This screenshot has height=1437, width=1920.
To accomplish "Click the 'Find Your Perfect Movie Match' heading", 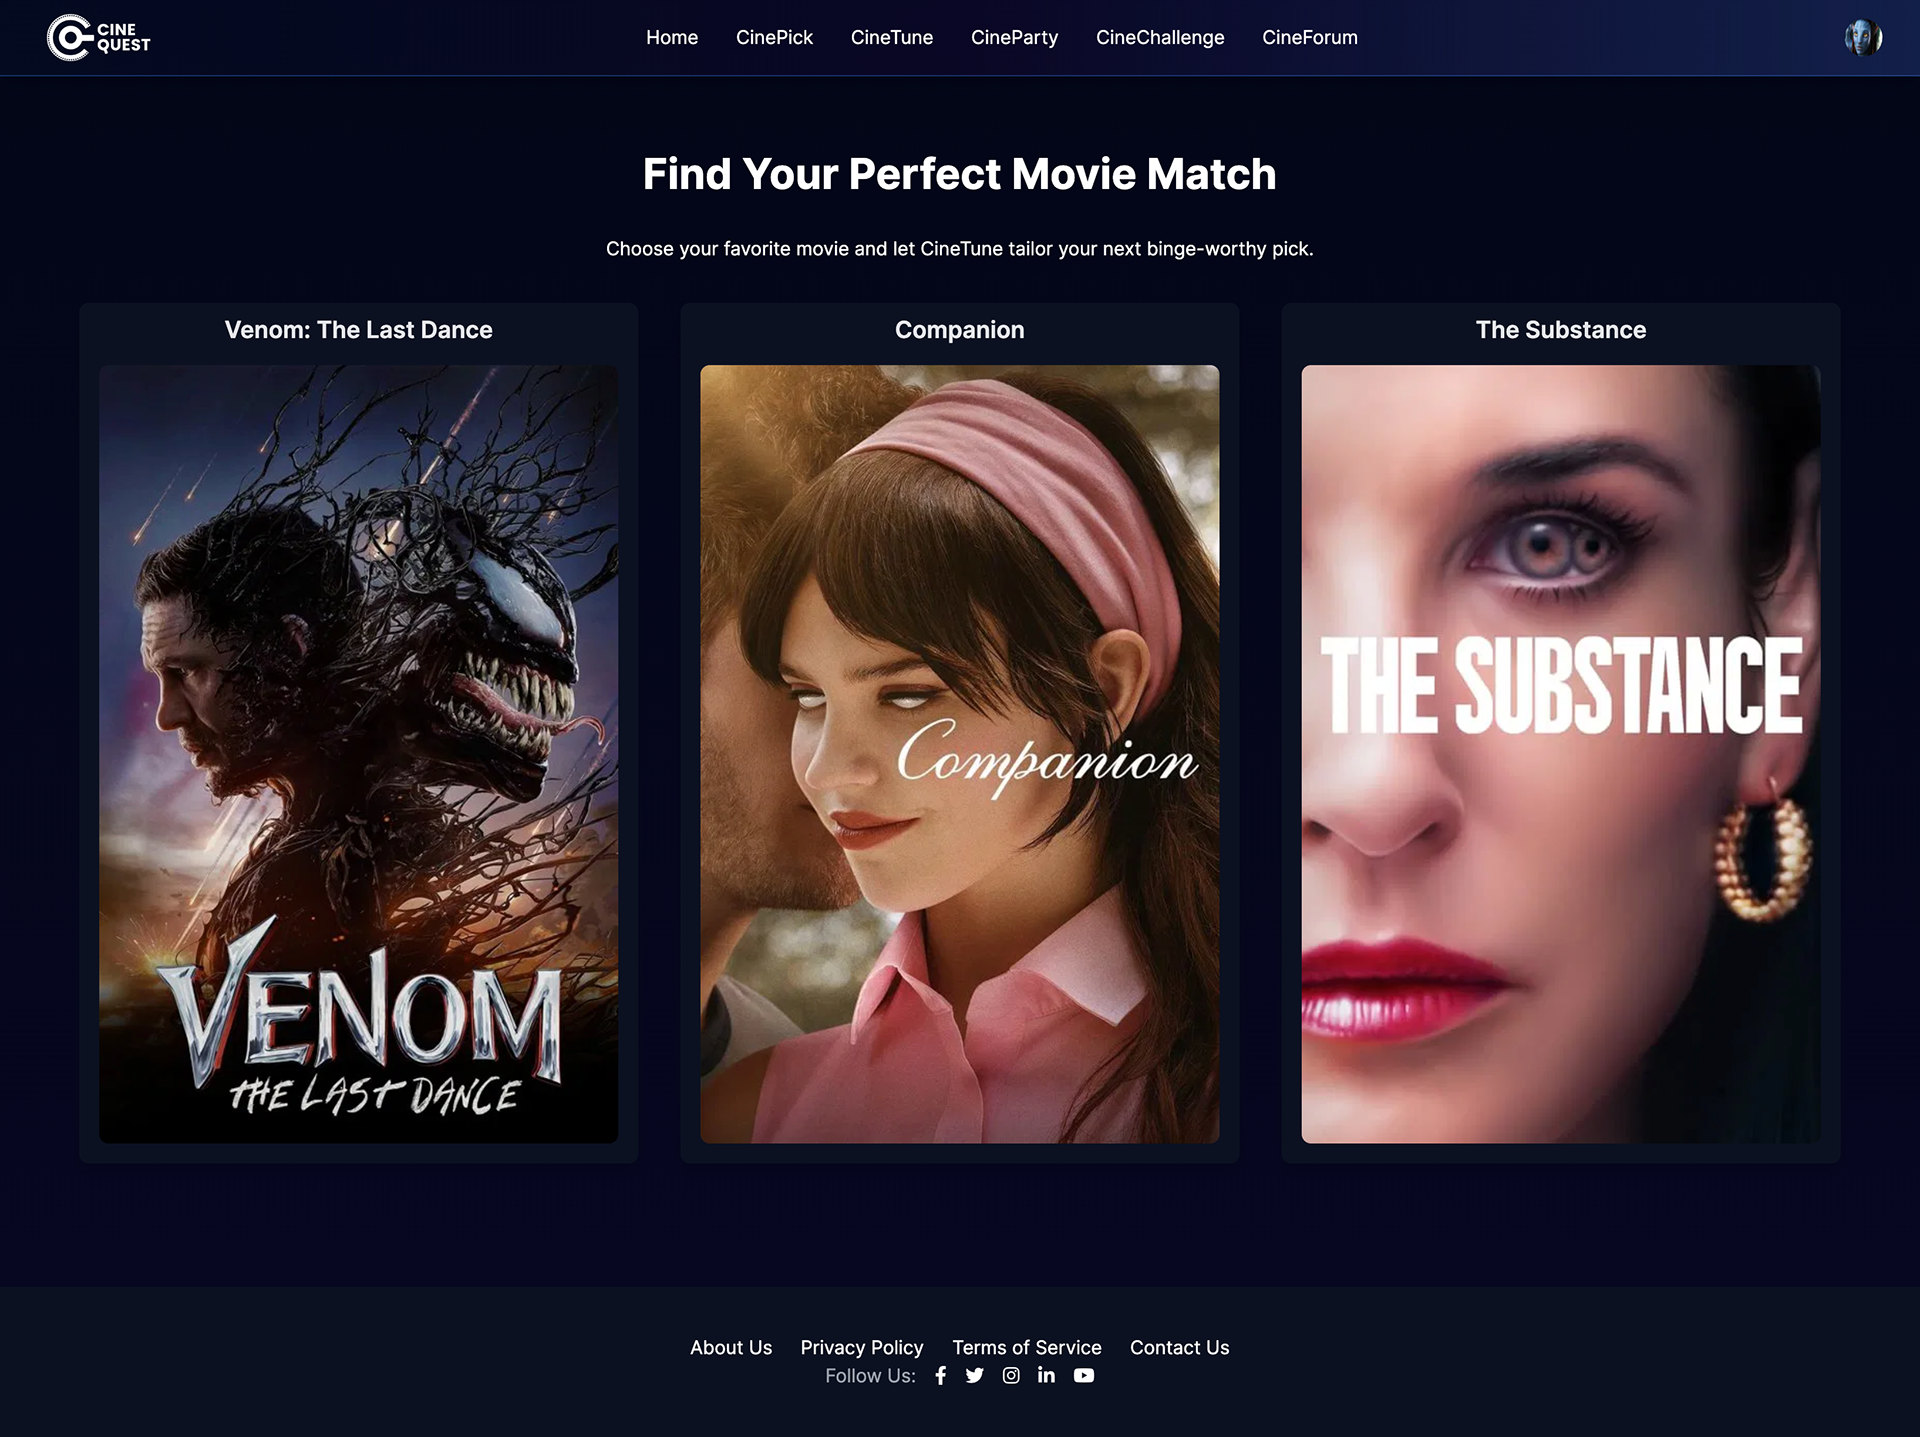I will [x=960, y=174].
